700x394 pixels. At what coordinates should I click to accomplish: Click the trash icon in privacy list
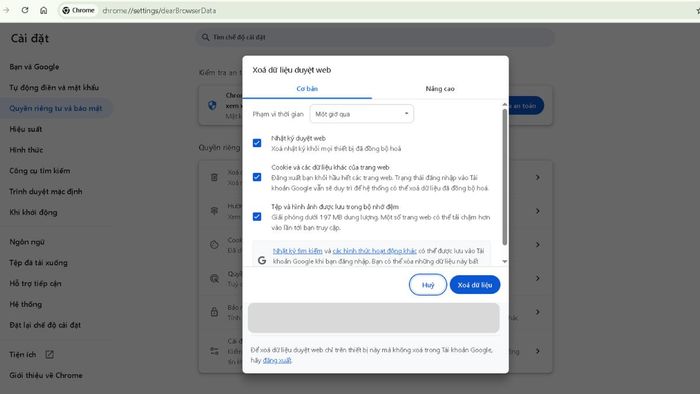[214, 177]
